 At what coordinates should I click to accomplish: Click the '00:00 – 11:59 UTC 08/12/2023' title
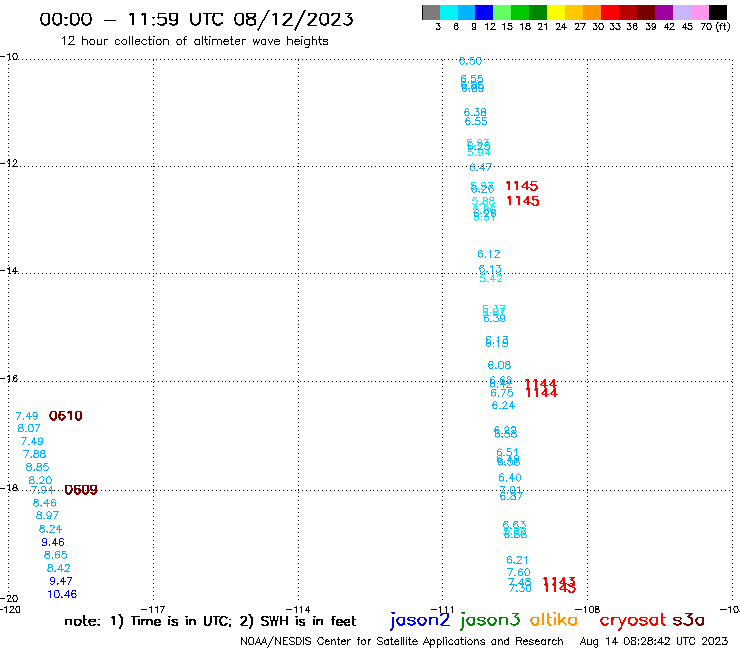point(196,19)
